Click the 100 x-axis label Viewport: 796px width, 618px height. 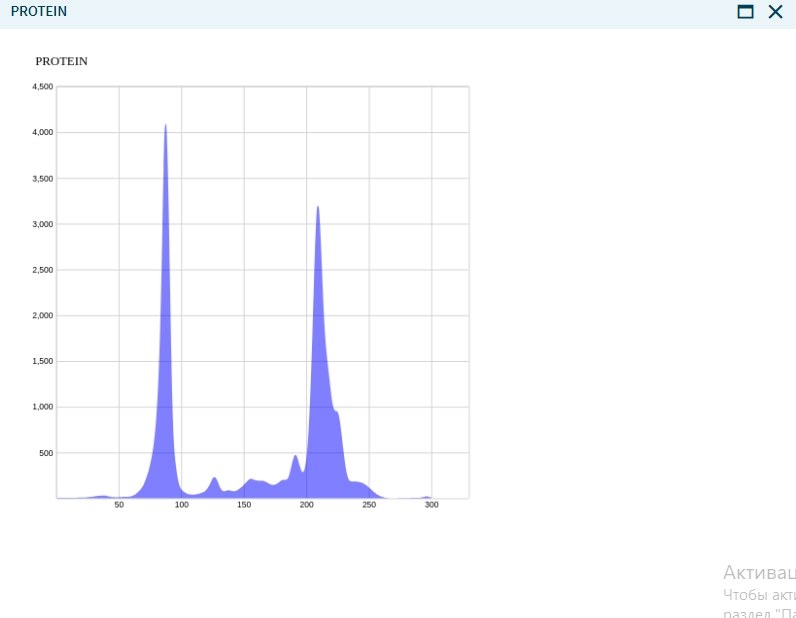pyautogui.click(x=182, y=505)
